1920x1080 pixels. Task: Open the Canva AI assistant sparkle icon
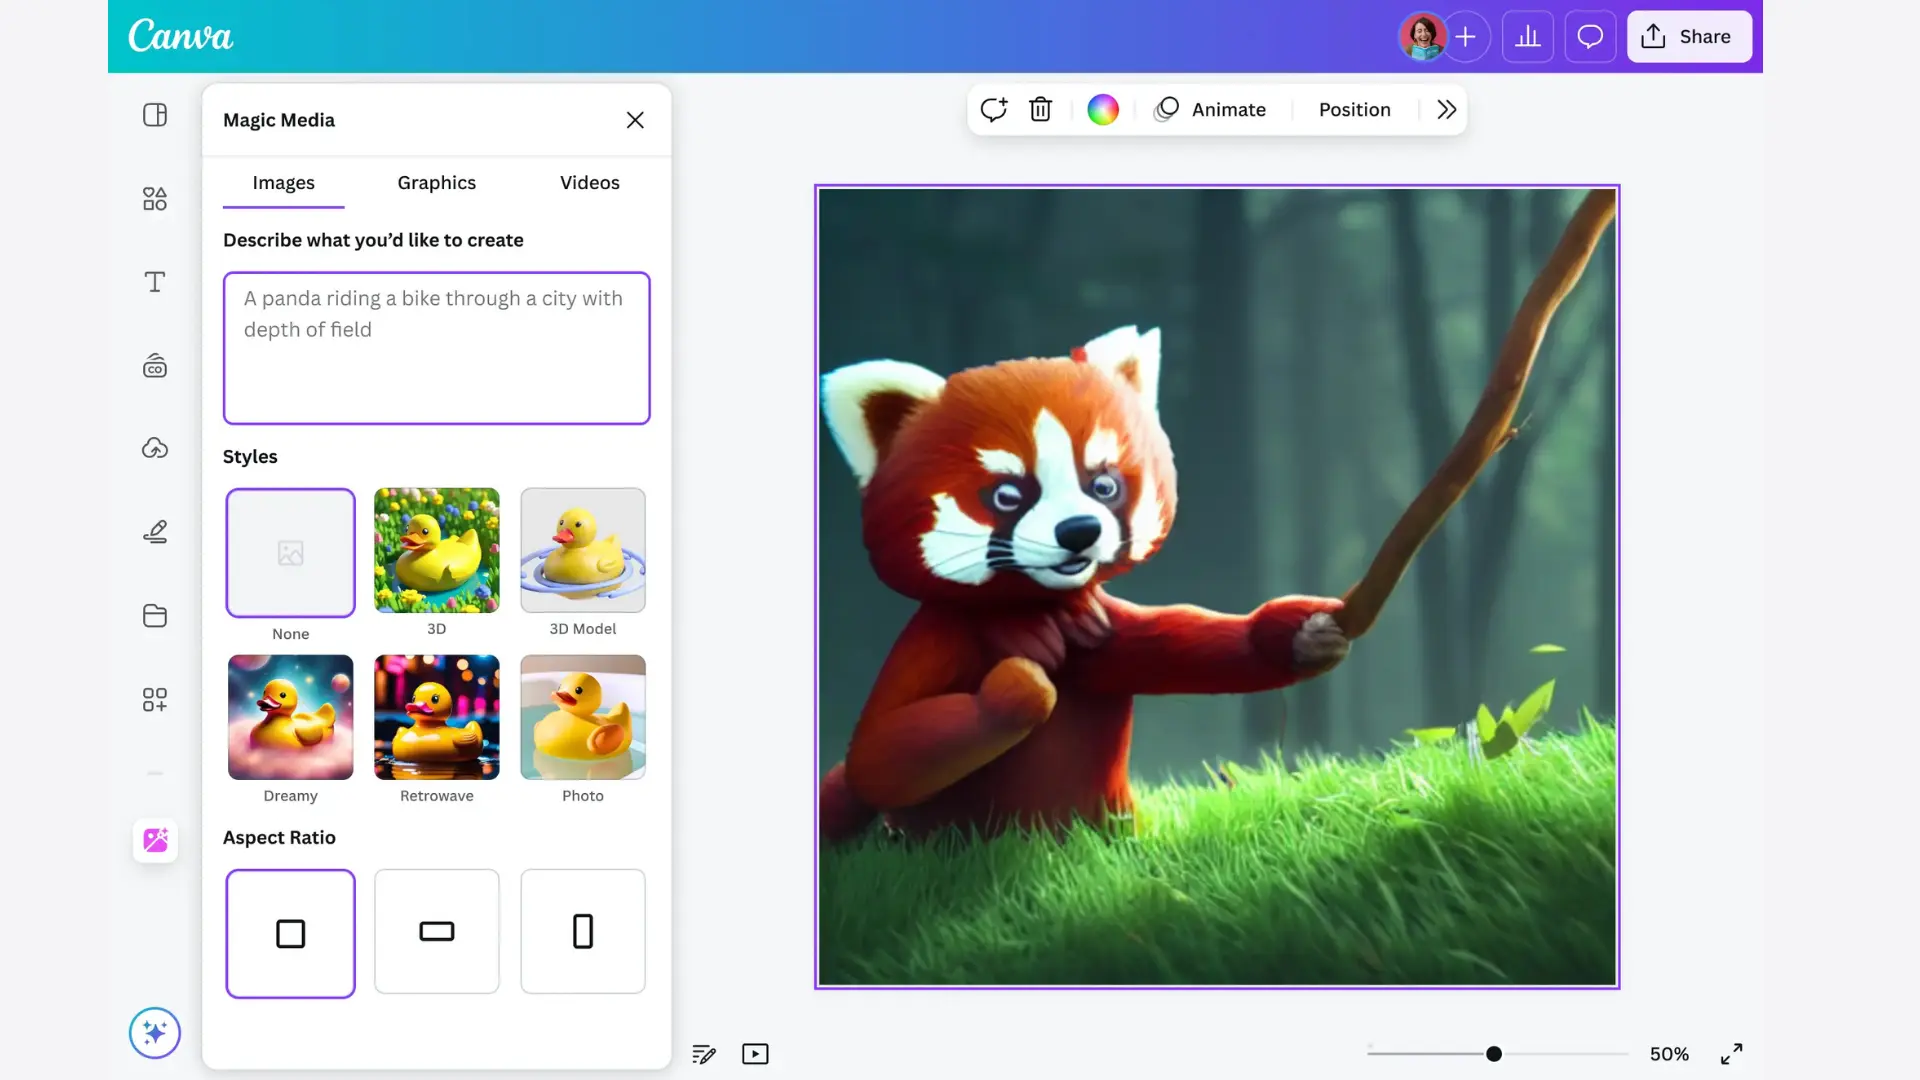click(155, 1032)
